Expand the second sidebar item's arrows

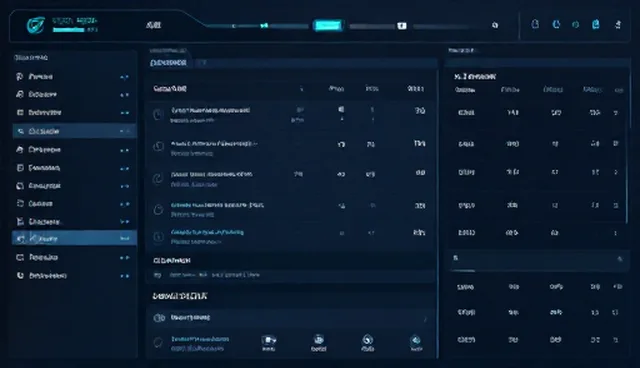[x=124, y=95]
